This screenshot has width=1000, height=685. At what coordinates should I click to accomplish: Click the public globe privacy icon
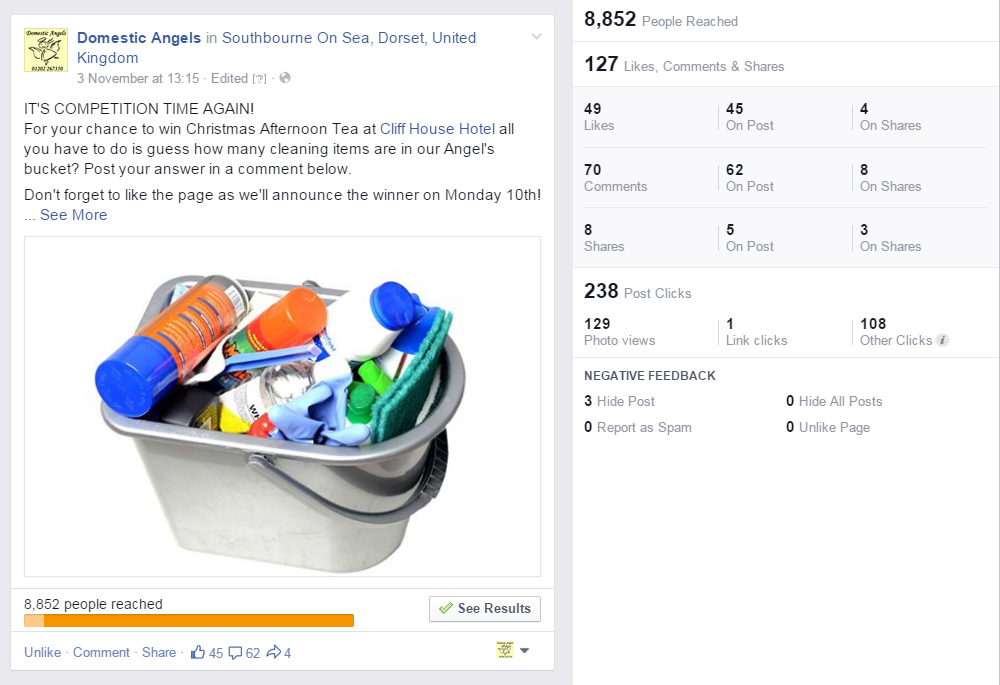285,78
